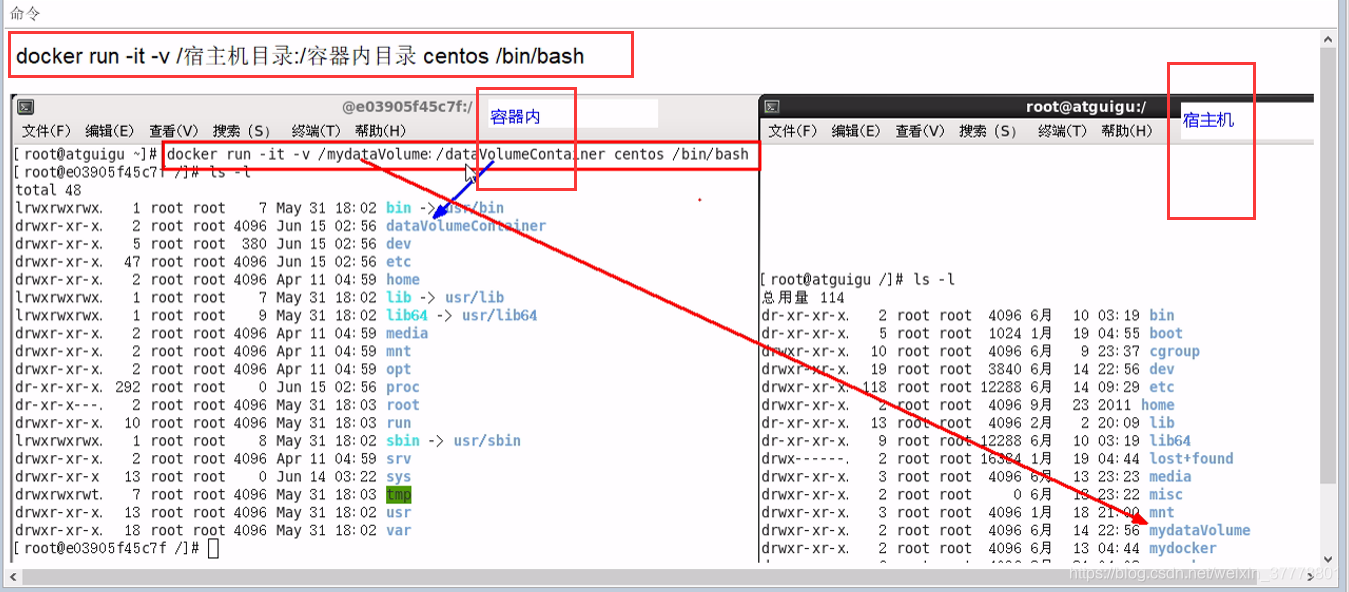1349x592 pixels.
Task: Open 终端(T) menu in the root@atguigu terminal
Action: pos(1061,131)
